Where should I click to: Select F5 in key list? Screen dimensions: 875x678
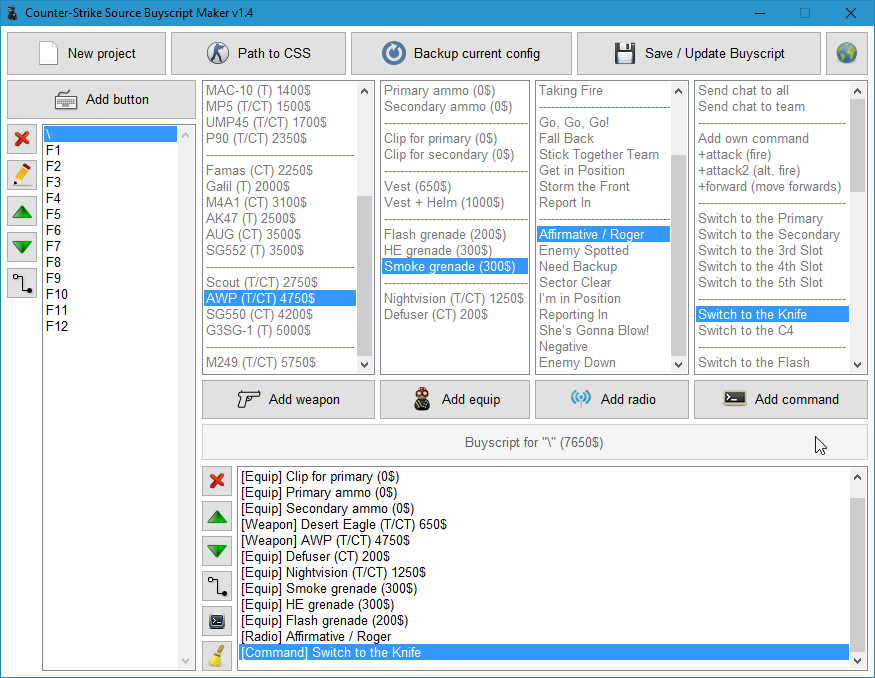[110, 214]
